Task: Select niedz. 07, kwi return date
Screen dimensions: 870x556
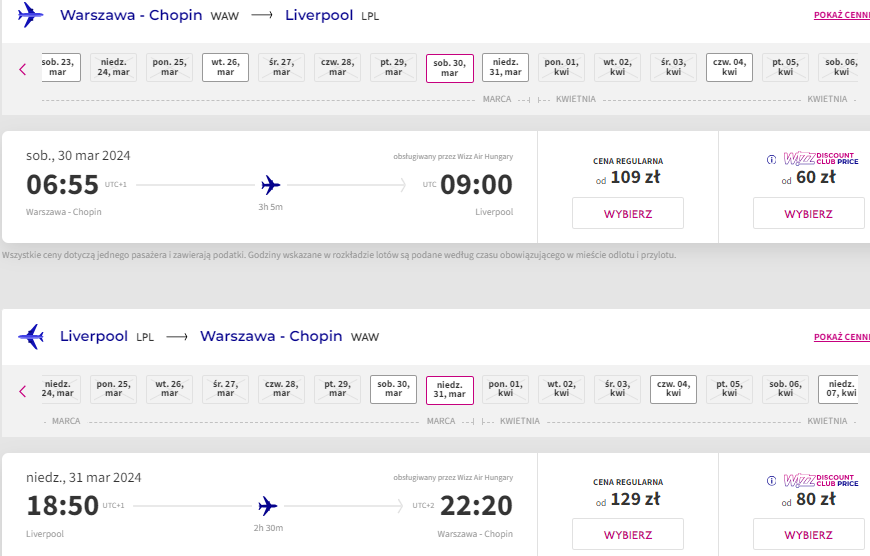Action: (841, 389)
